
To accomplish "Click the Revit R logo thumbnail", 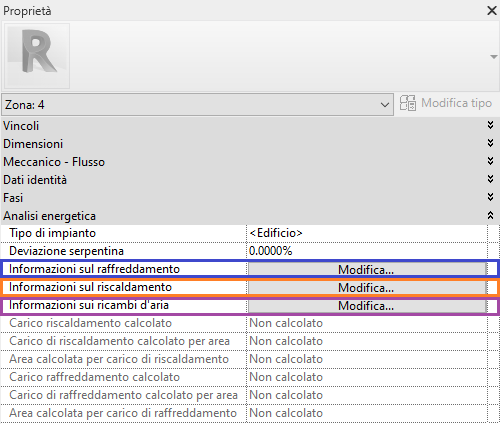I will 37,56.
